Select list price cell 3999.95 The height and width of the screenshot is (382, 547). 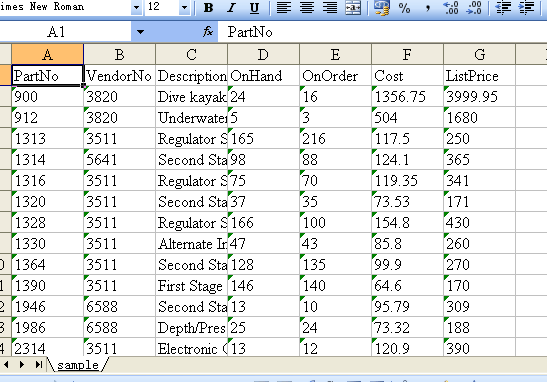[479, 96]
